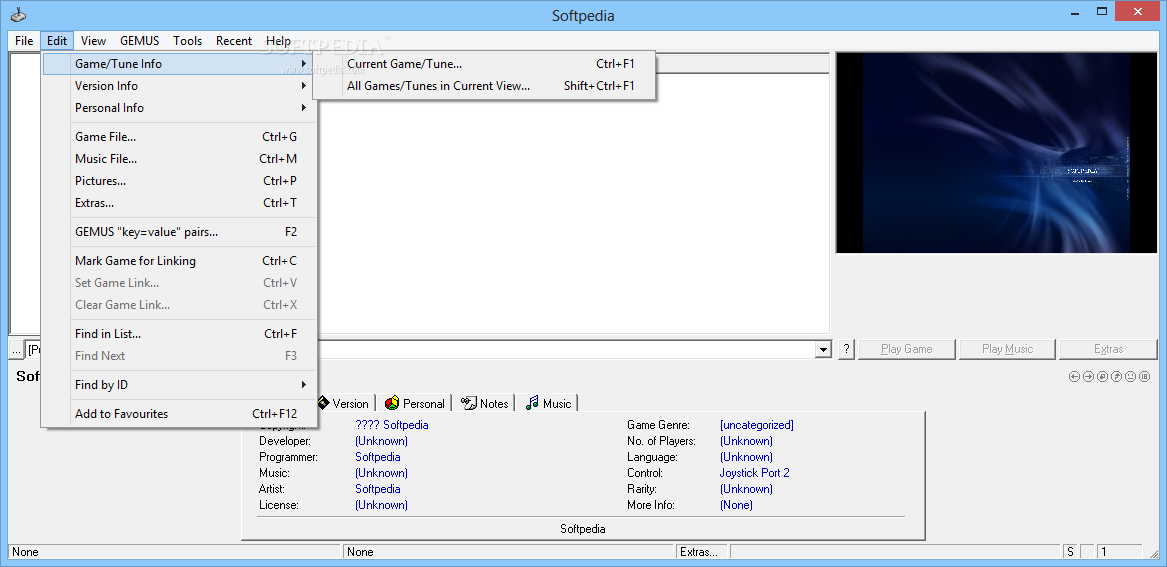Open GEMUS "key=value" pairs... entry
The width and height of the screenshot is (1167, 567).
tap(179, 231)
